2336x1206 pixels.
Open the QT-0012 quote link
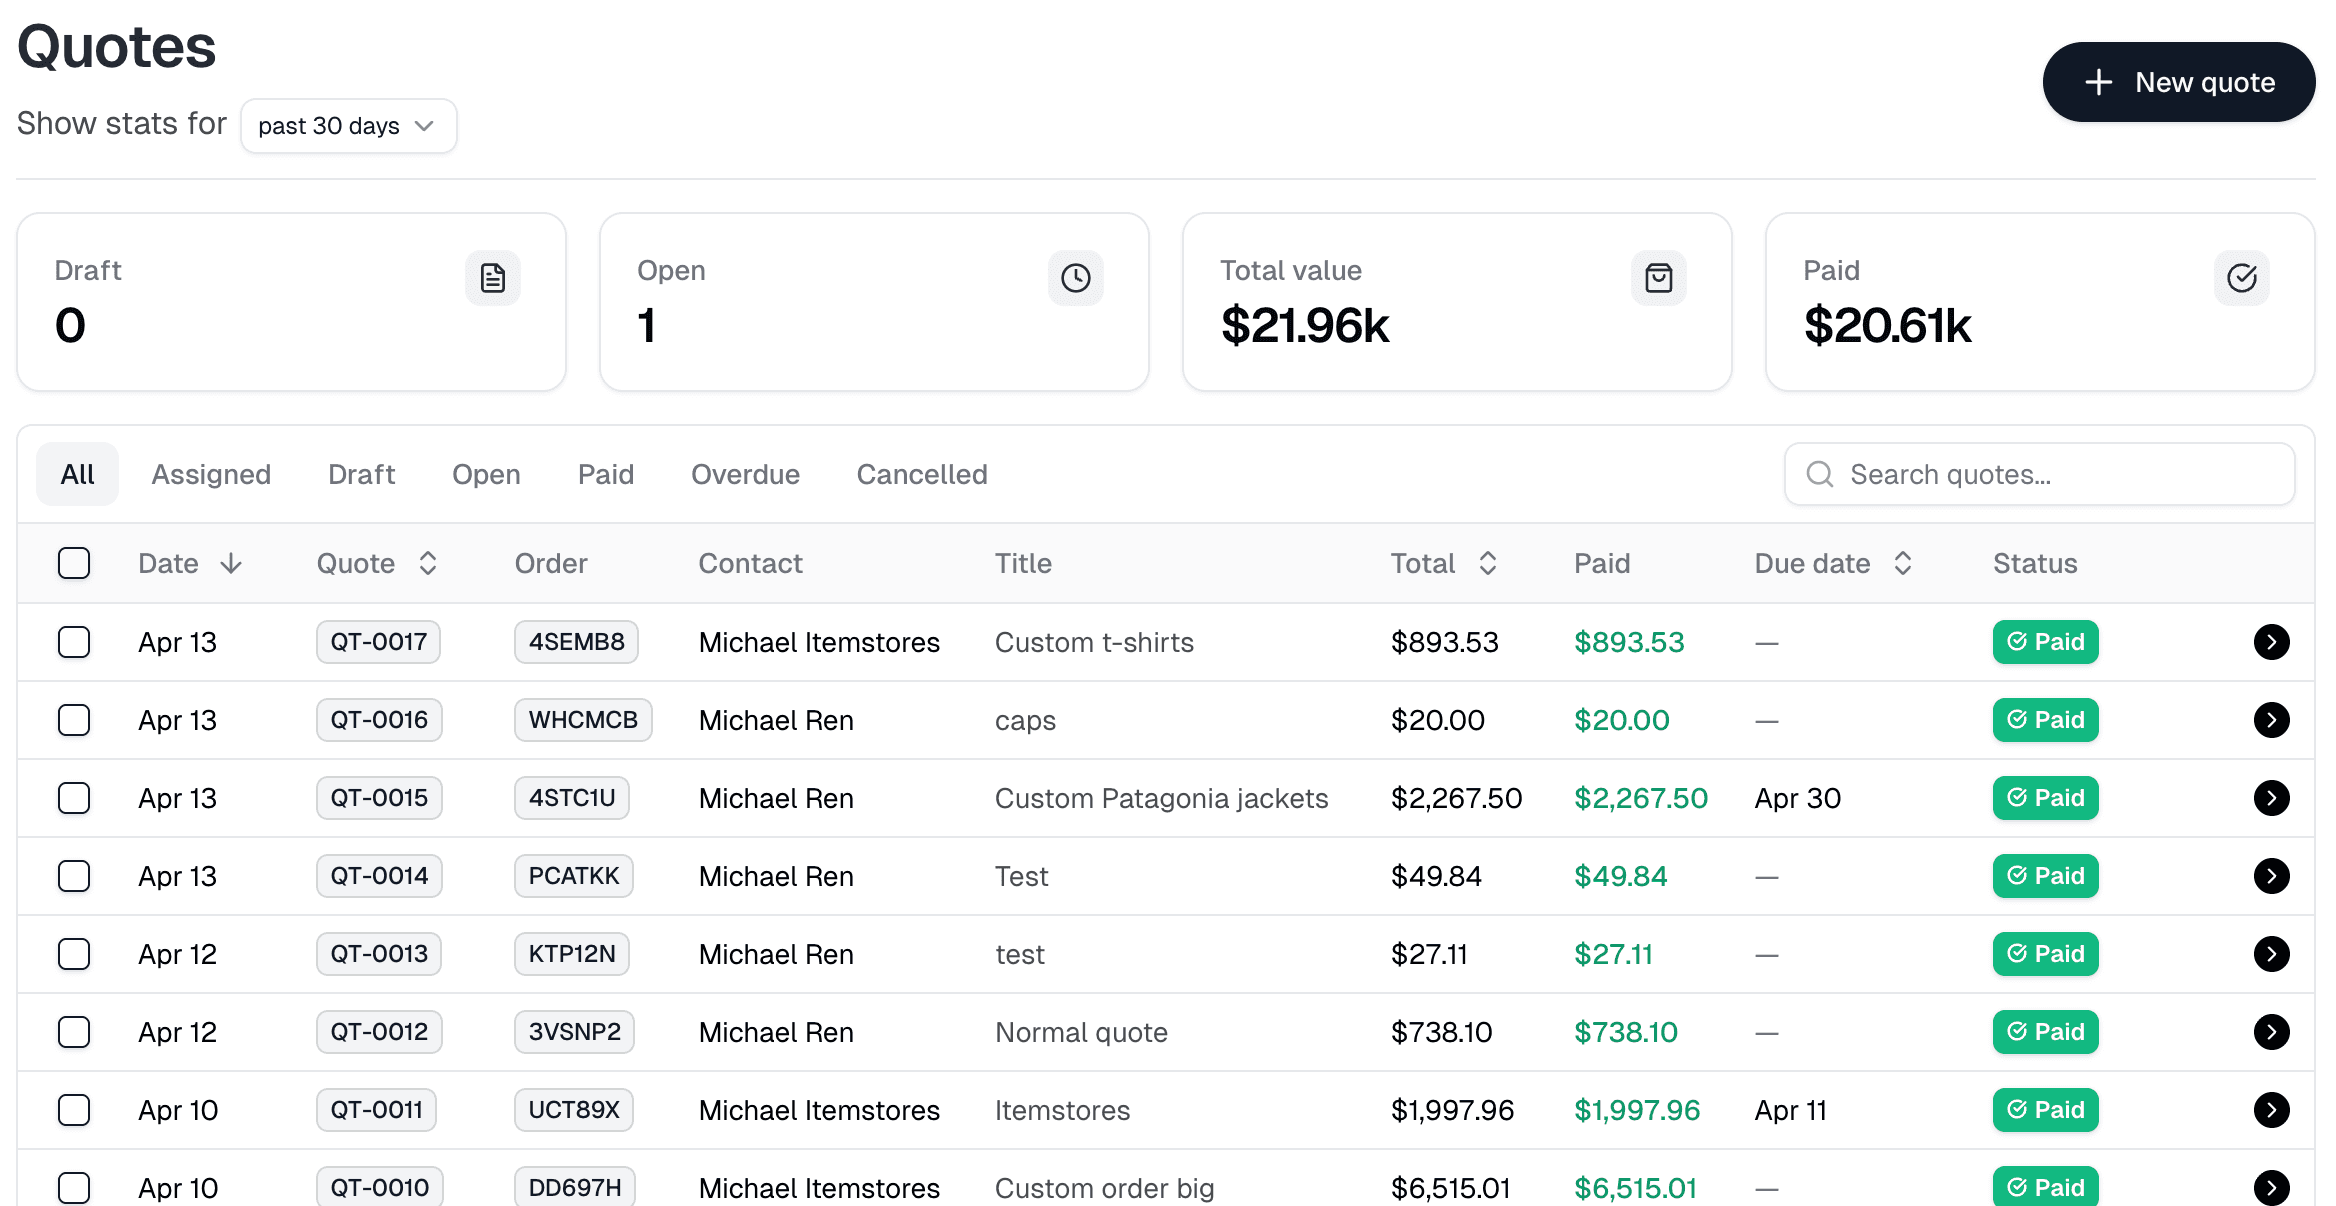379,1031
